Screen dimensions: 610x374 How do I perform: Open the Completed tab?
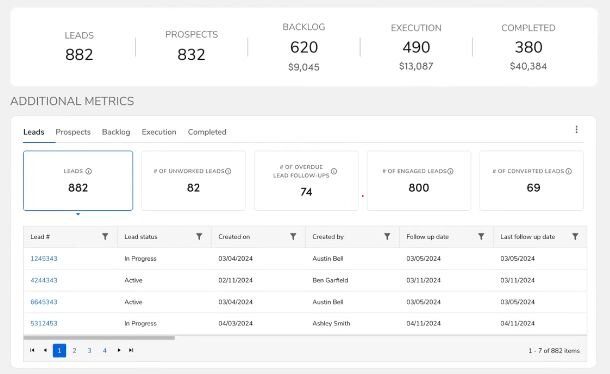click(207, 132)
